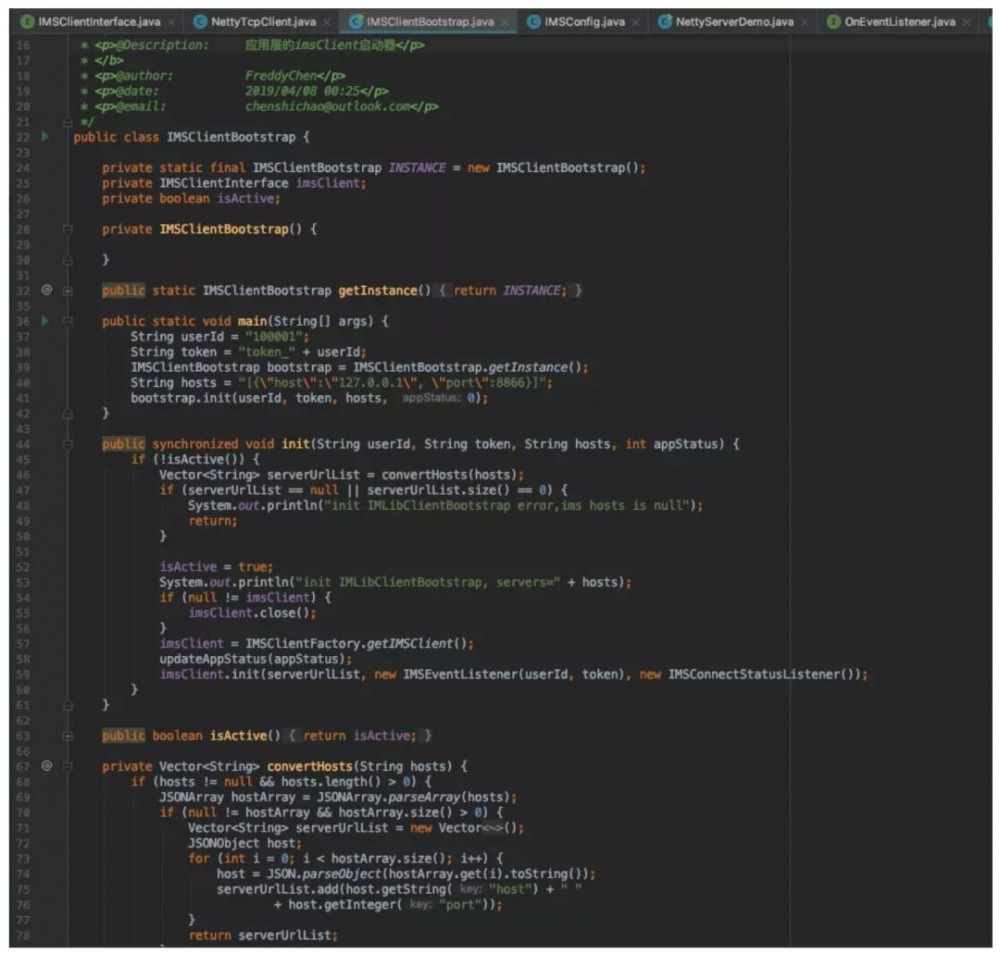Image resolution: width=1000 pixels, height=953 pixels.
Task: Close the OnEventListener.java tab
Action: [966, 22]
